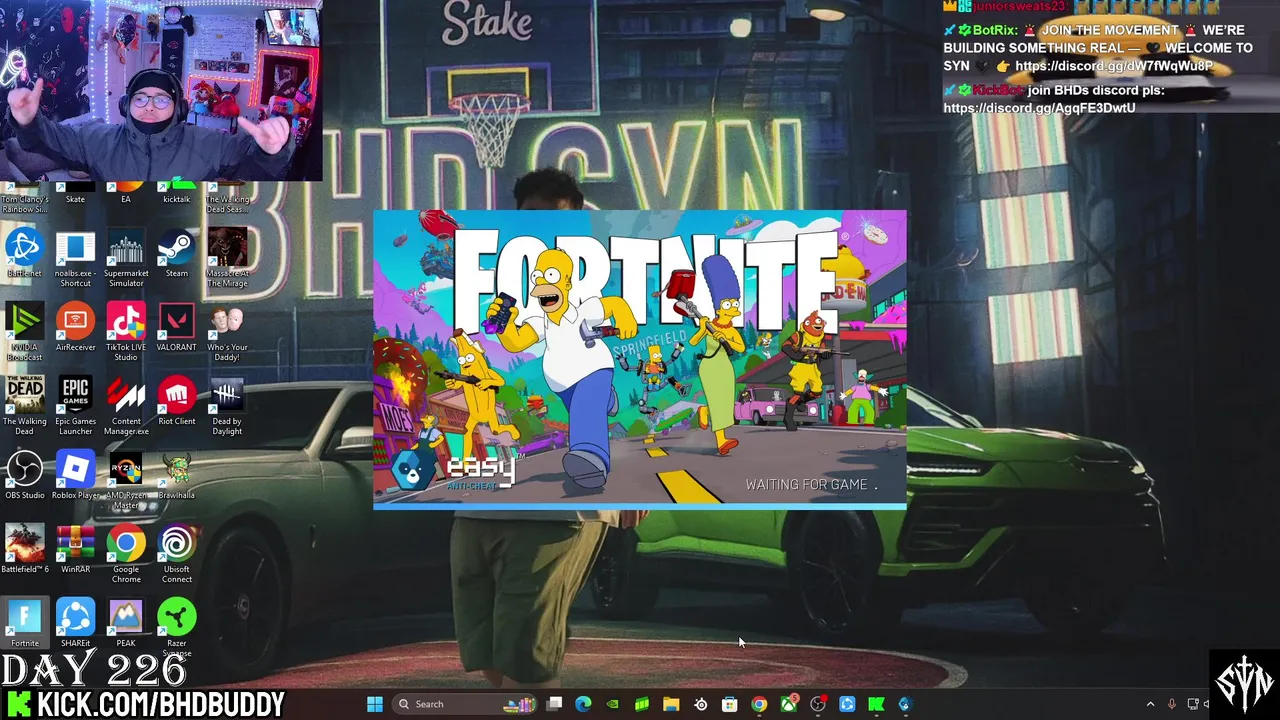Launch Steam from the desktop
The image size is (1280, 720).
click(x=176, y=253)
